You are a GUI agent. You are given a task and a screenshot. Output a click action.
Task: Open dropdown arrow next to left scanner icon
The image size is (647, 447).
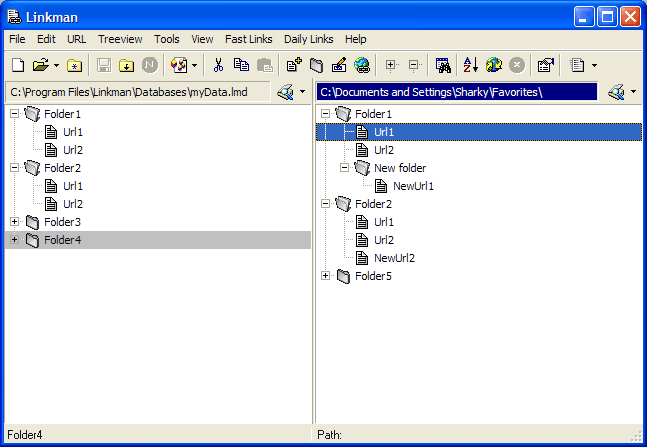(x=302, y=92)
